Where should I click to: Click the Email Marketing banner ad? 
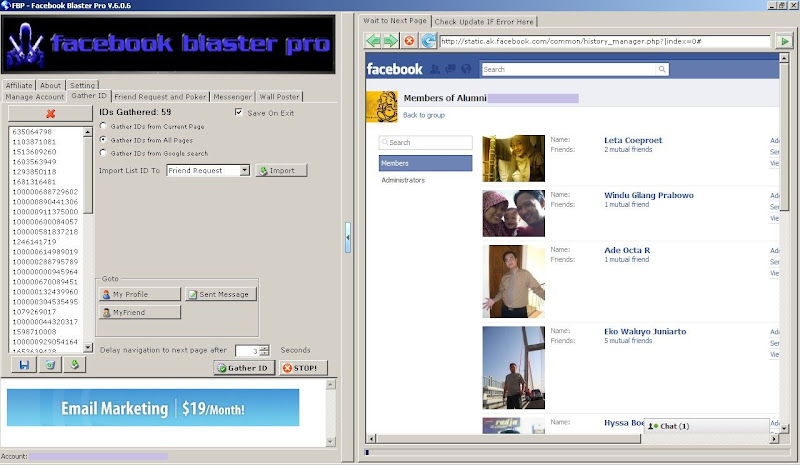pyautogui.click(x=153, y=408)
